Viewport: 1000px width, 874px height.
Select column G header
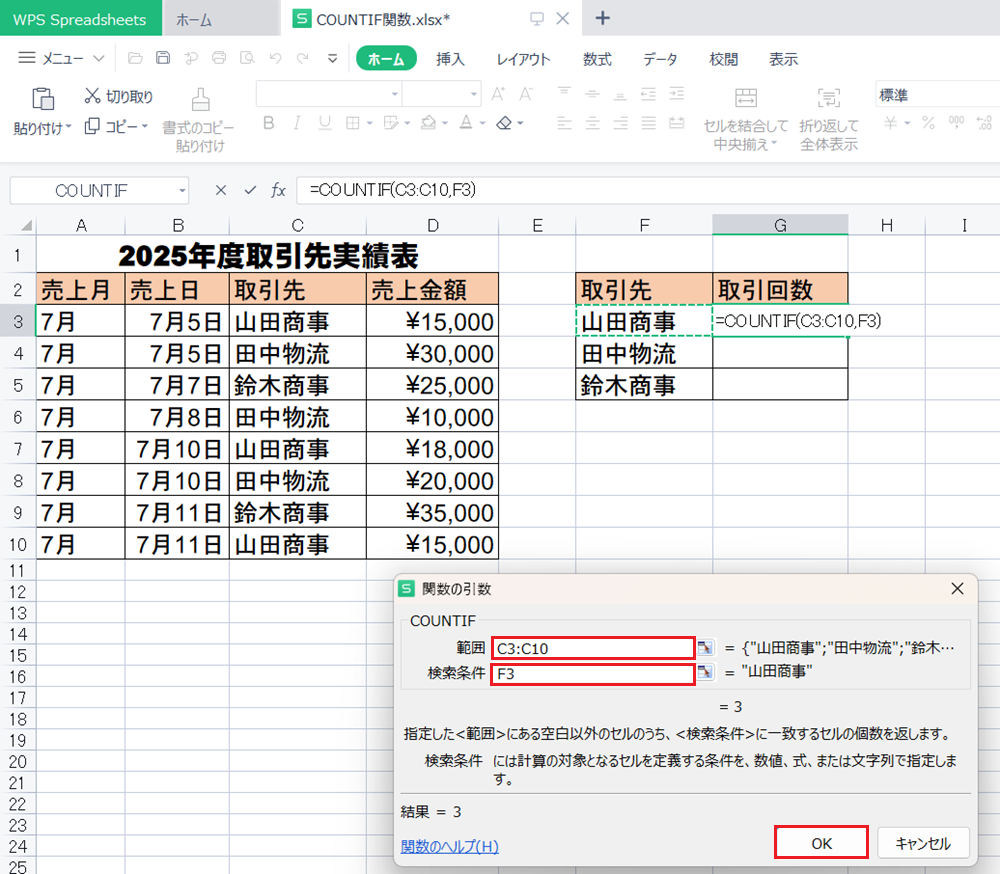pyautogui.click(x=780, y=225)
